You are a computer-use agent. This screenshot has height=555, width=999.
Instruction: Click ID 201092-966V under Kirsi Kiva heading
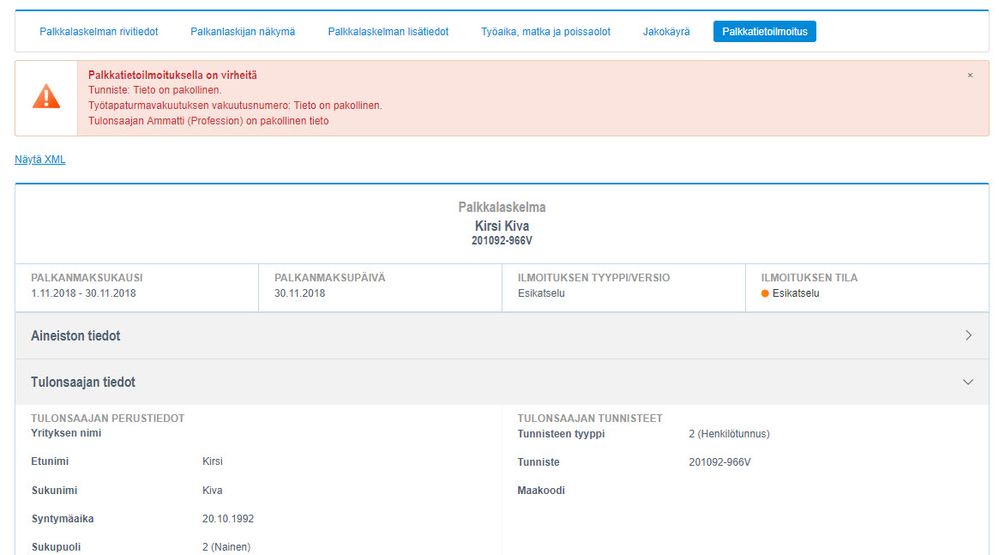click(502, 241)
